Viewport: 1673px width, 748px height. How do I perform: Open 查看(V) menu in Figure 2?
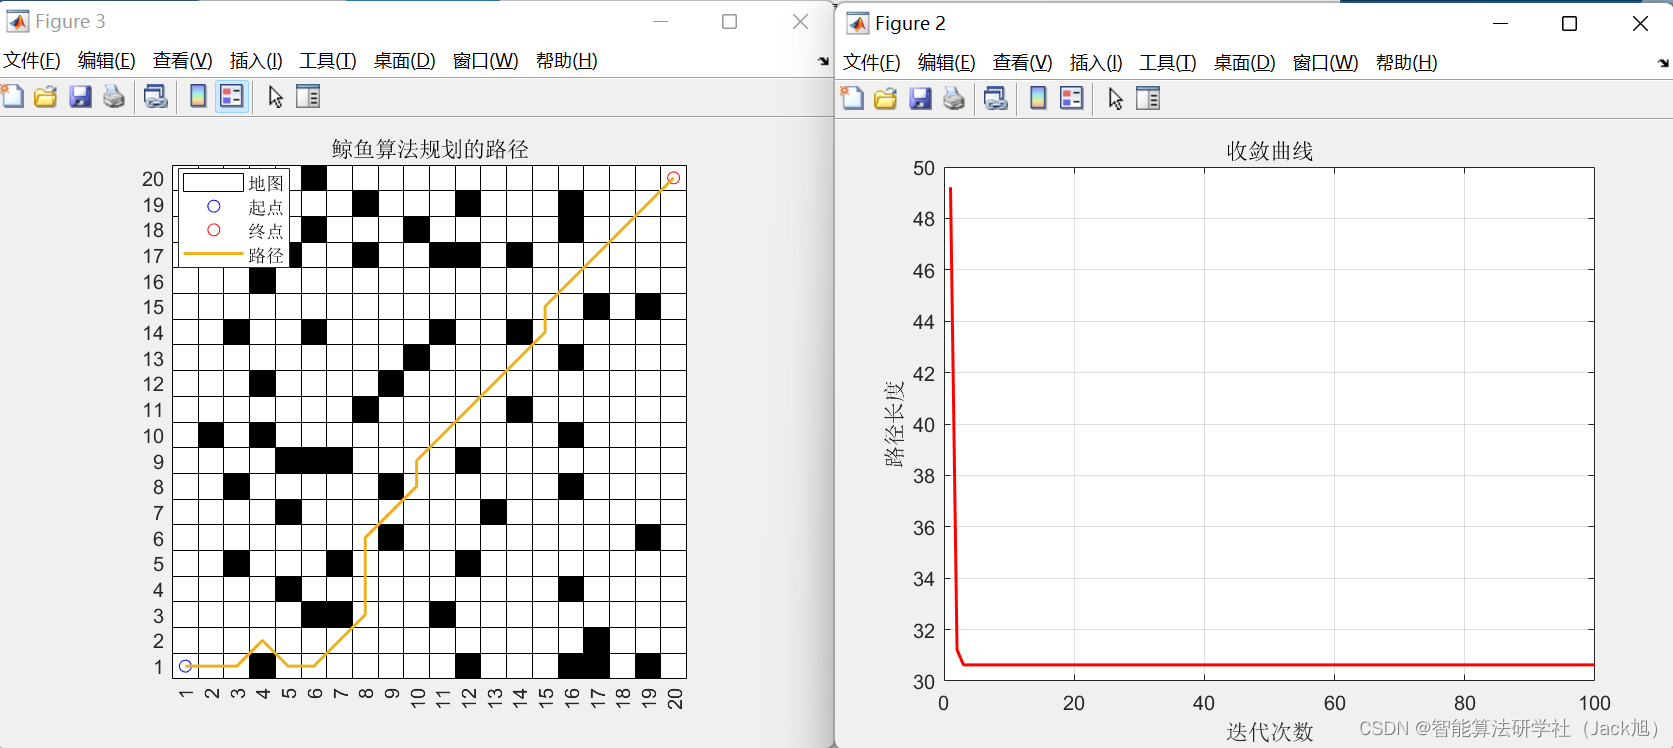[1023, 63]
